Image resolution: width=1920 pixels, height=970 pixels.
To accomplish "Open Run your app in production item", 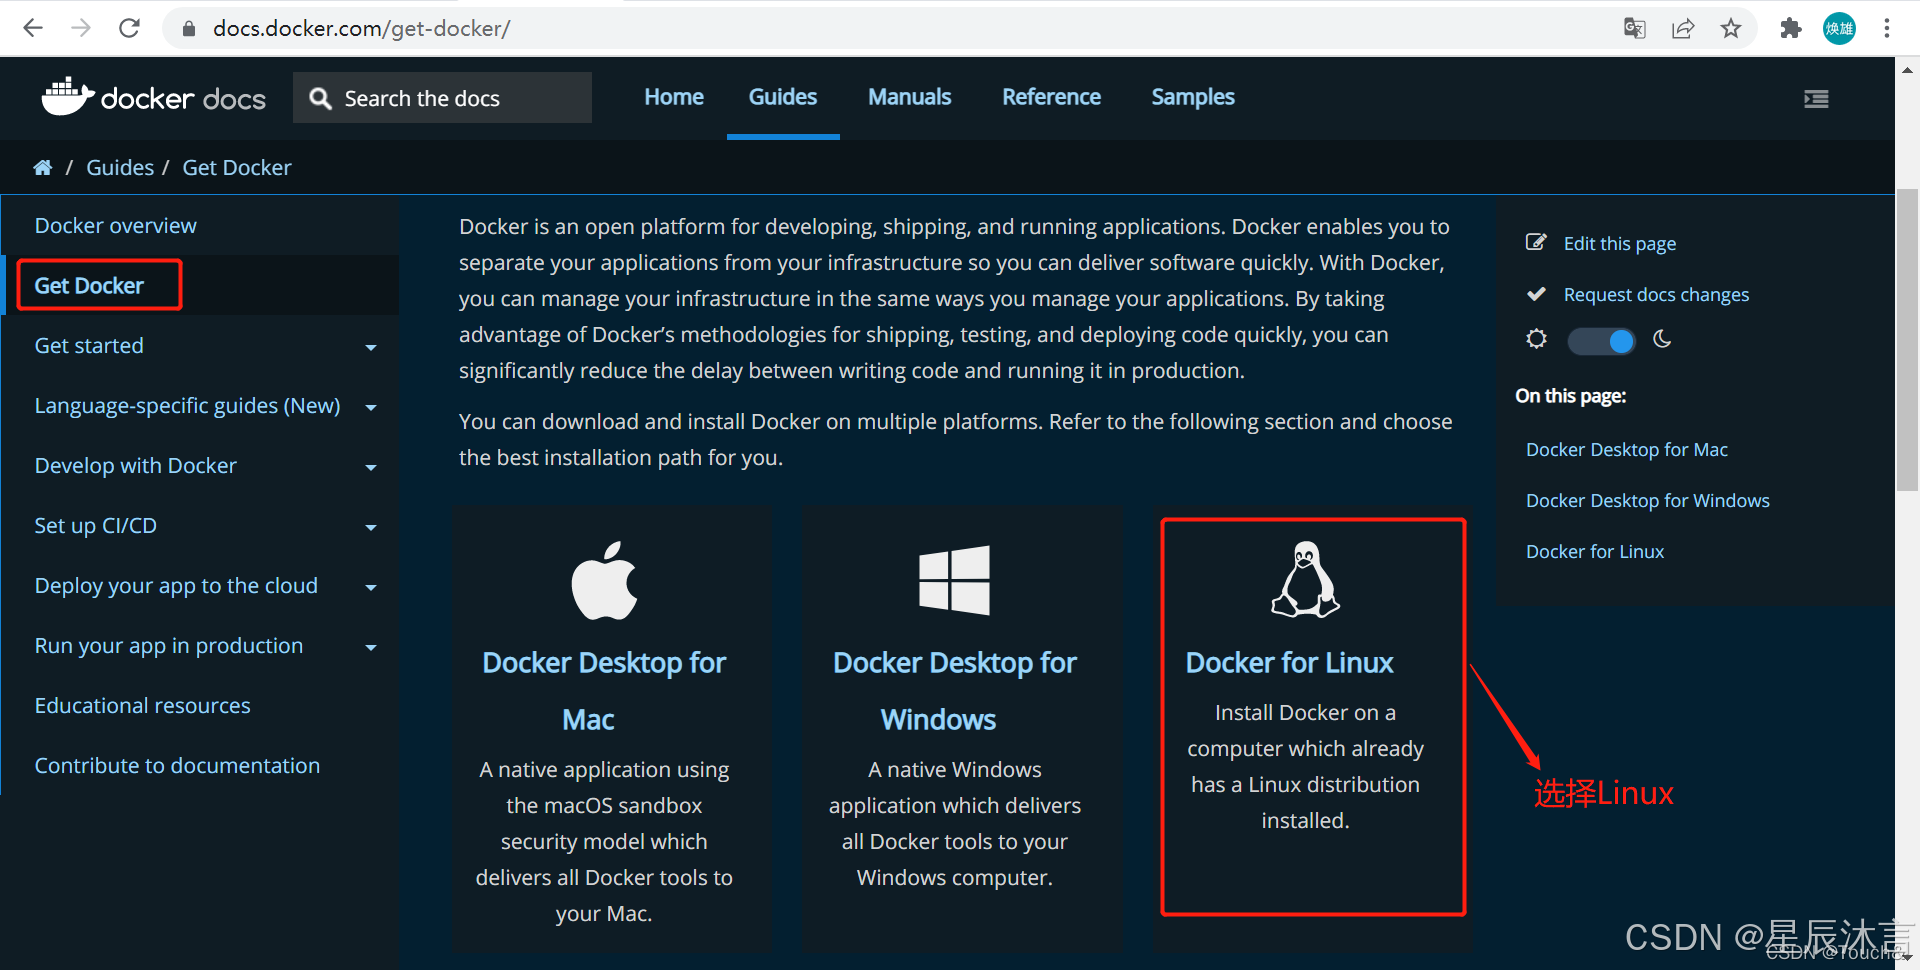I will tap(168, 645).
